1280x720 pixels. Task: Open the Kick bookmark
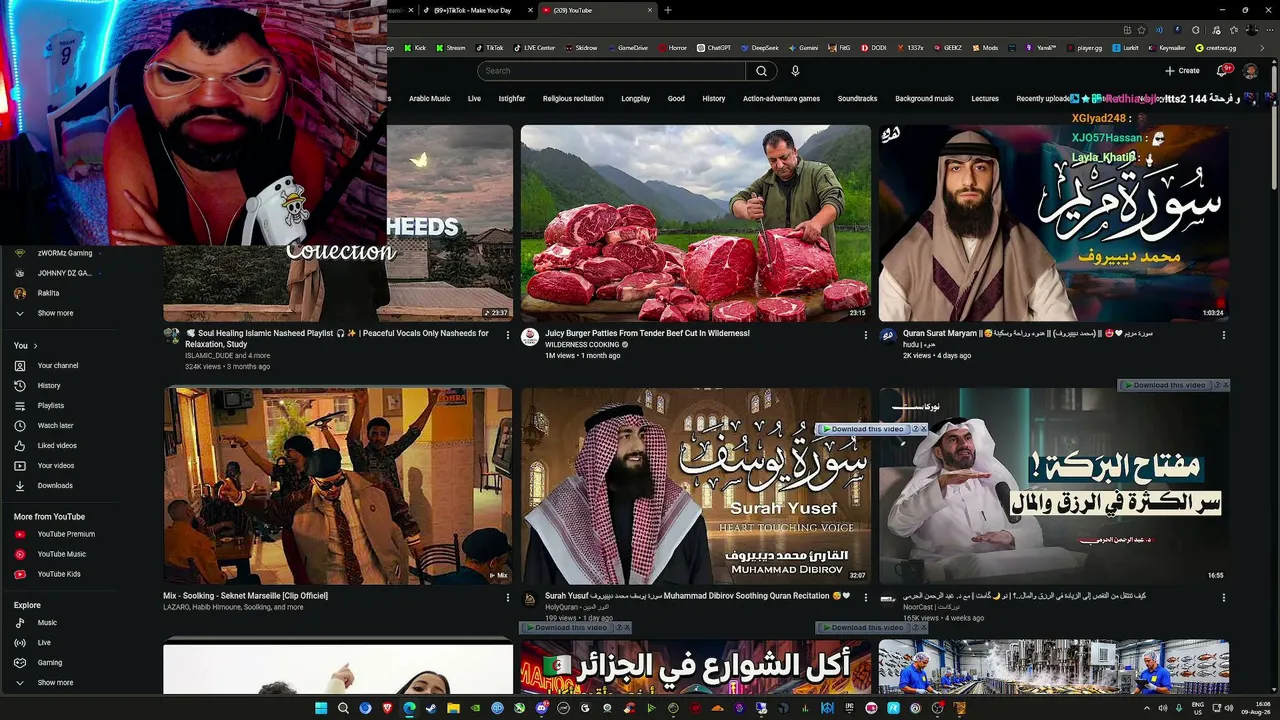(x=414, y=48)
